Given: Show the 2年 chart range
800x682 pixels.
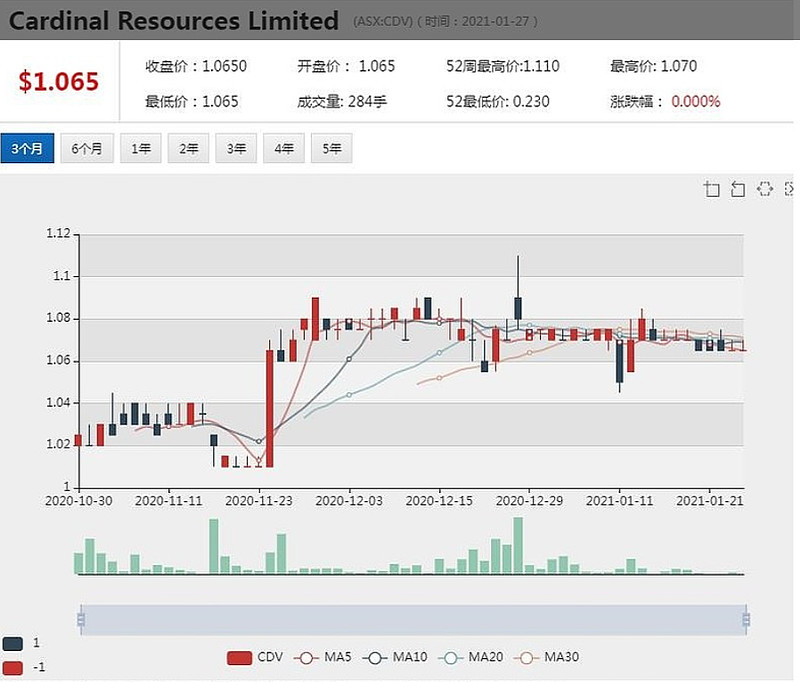Looking at the screenshot, I should pos(188,148).
